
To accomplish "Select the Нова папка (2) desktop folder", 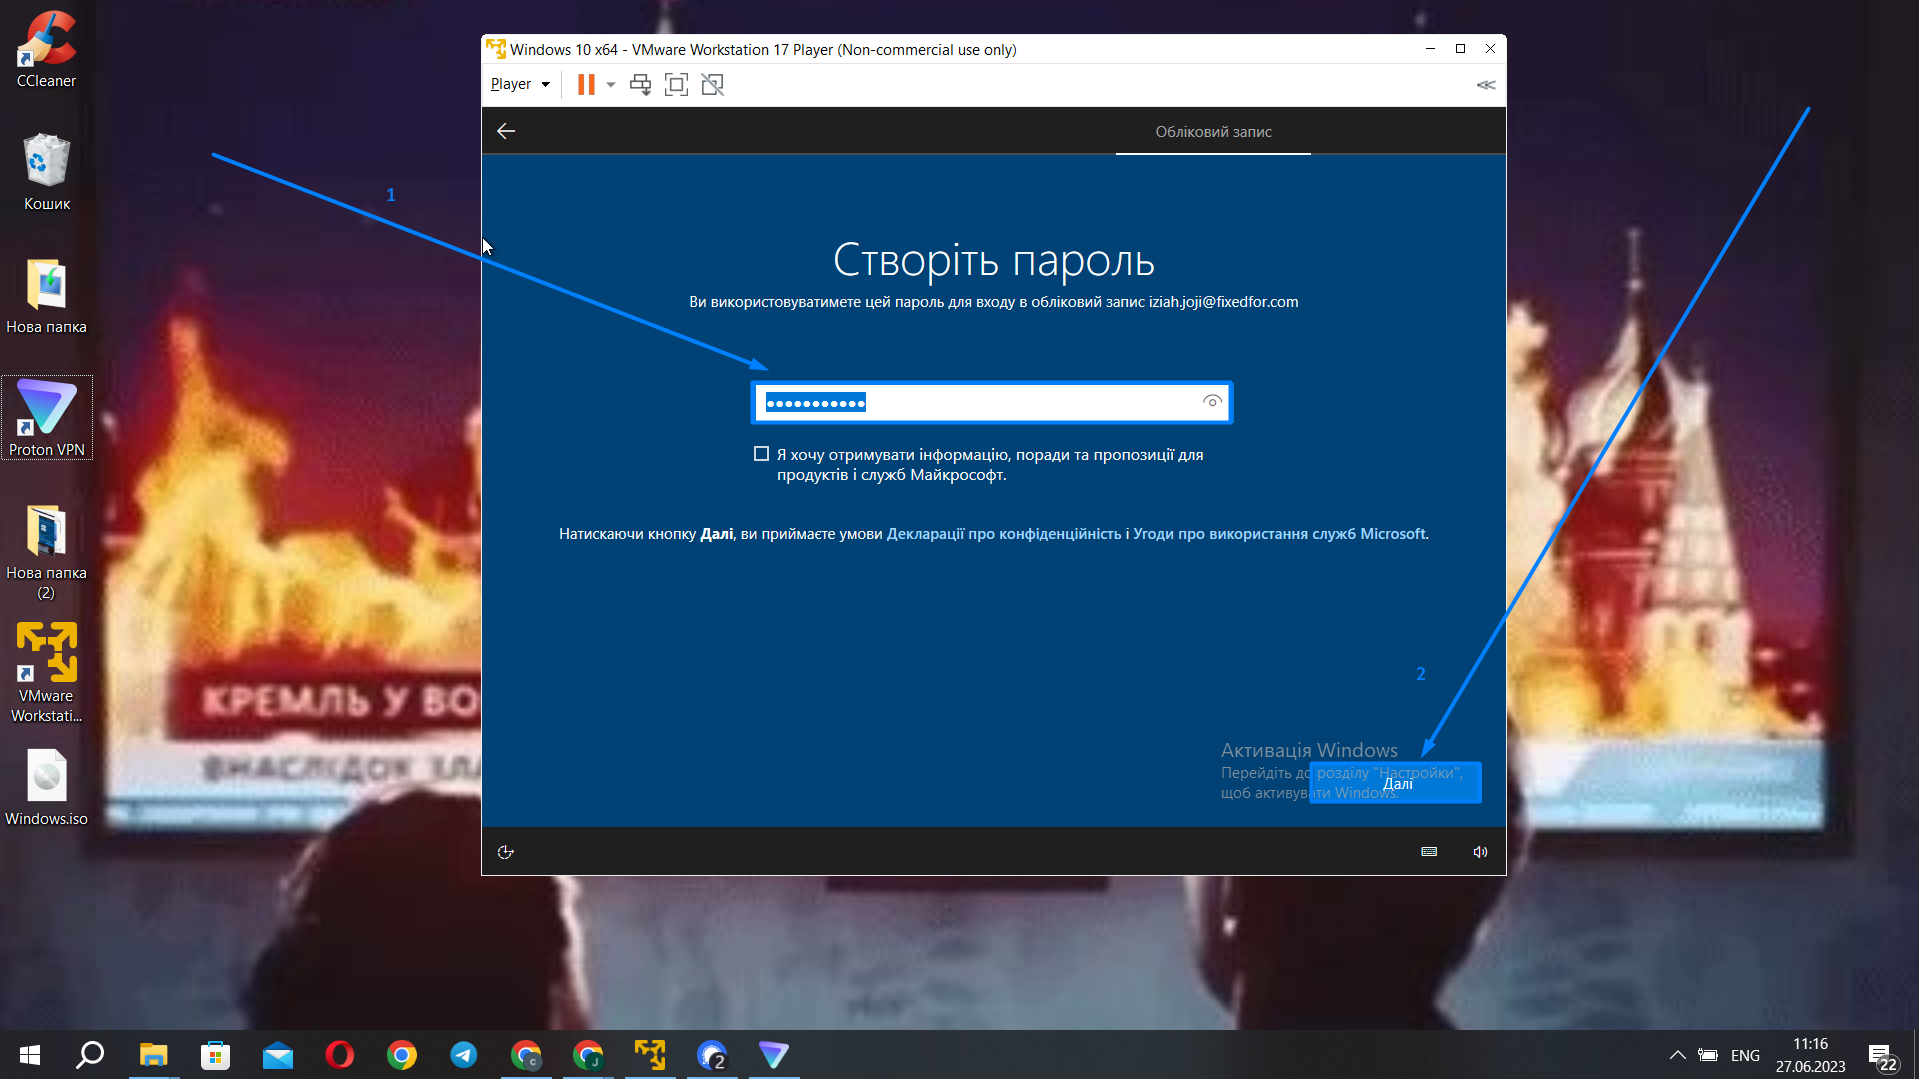I will [x=46, y=552].
